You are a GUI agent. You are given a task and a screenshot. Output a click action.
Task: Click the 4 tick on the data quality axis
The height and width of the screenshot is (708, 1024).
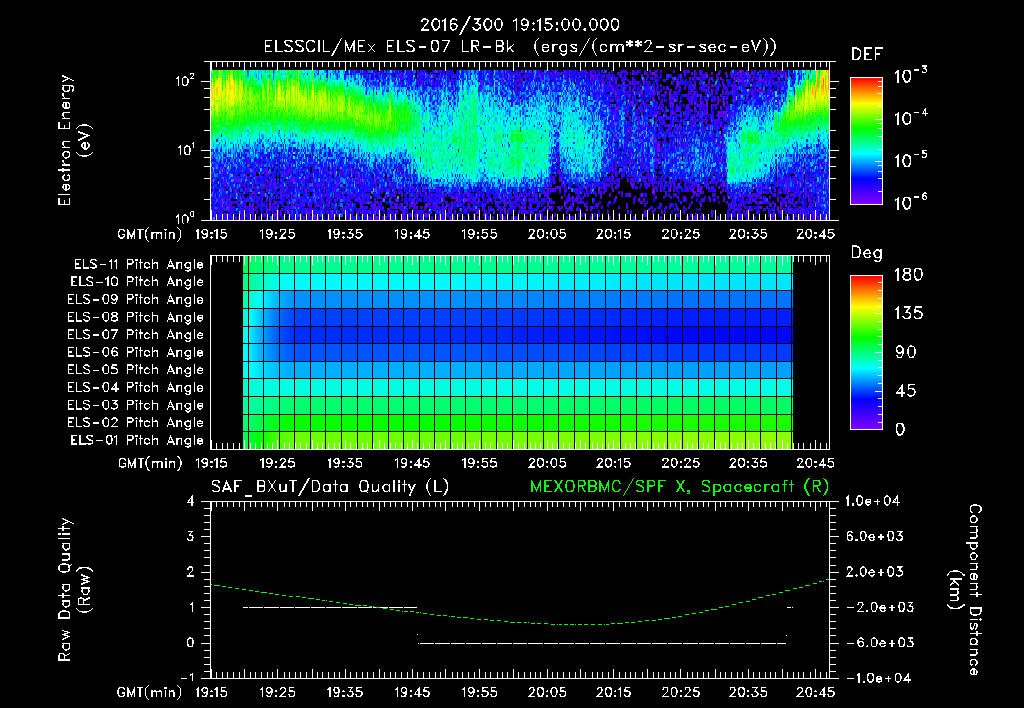(x=191, y=501)
